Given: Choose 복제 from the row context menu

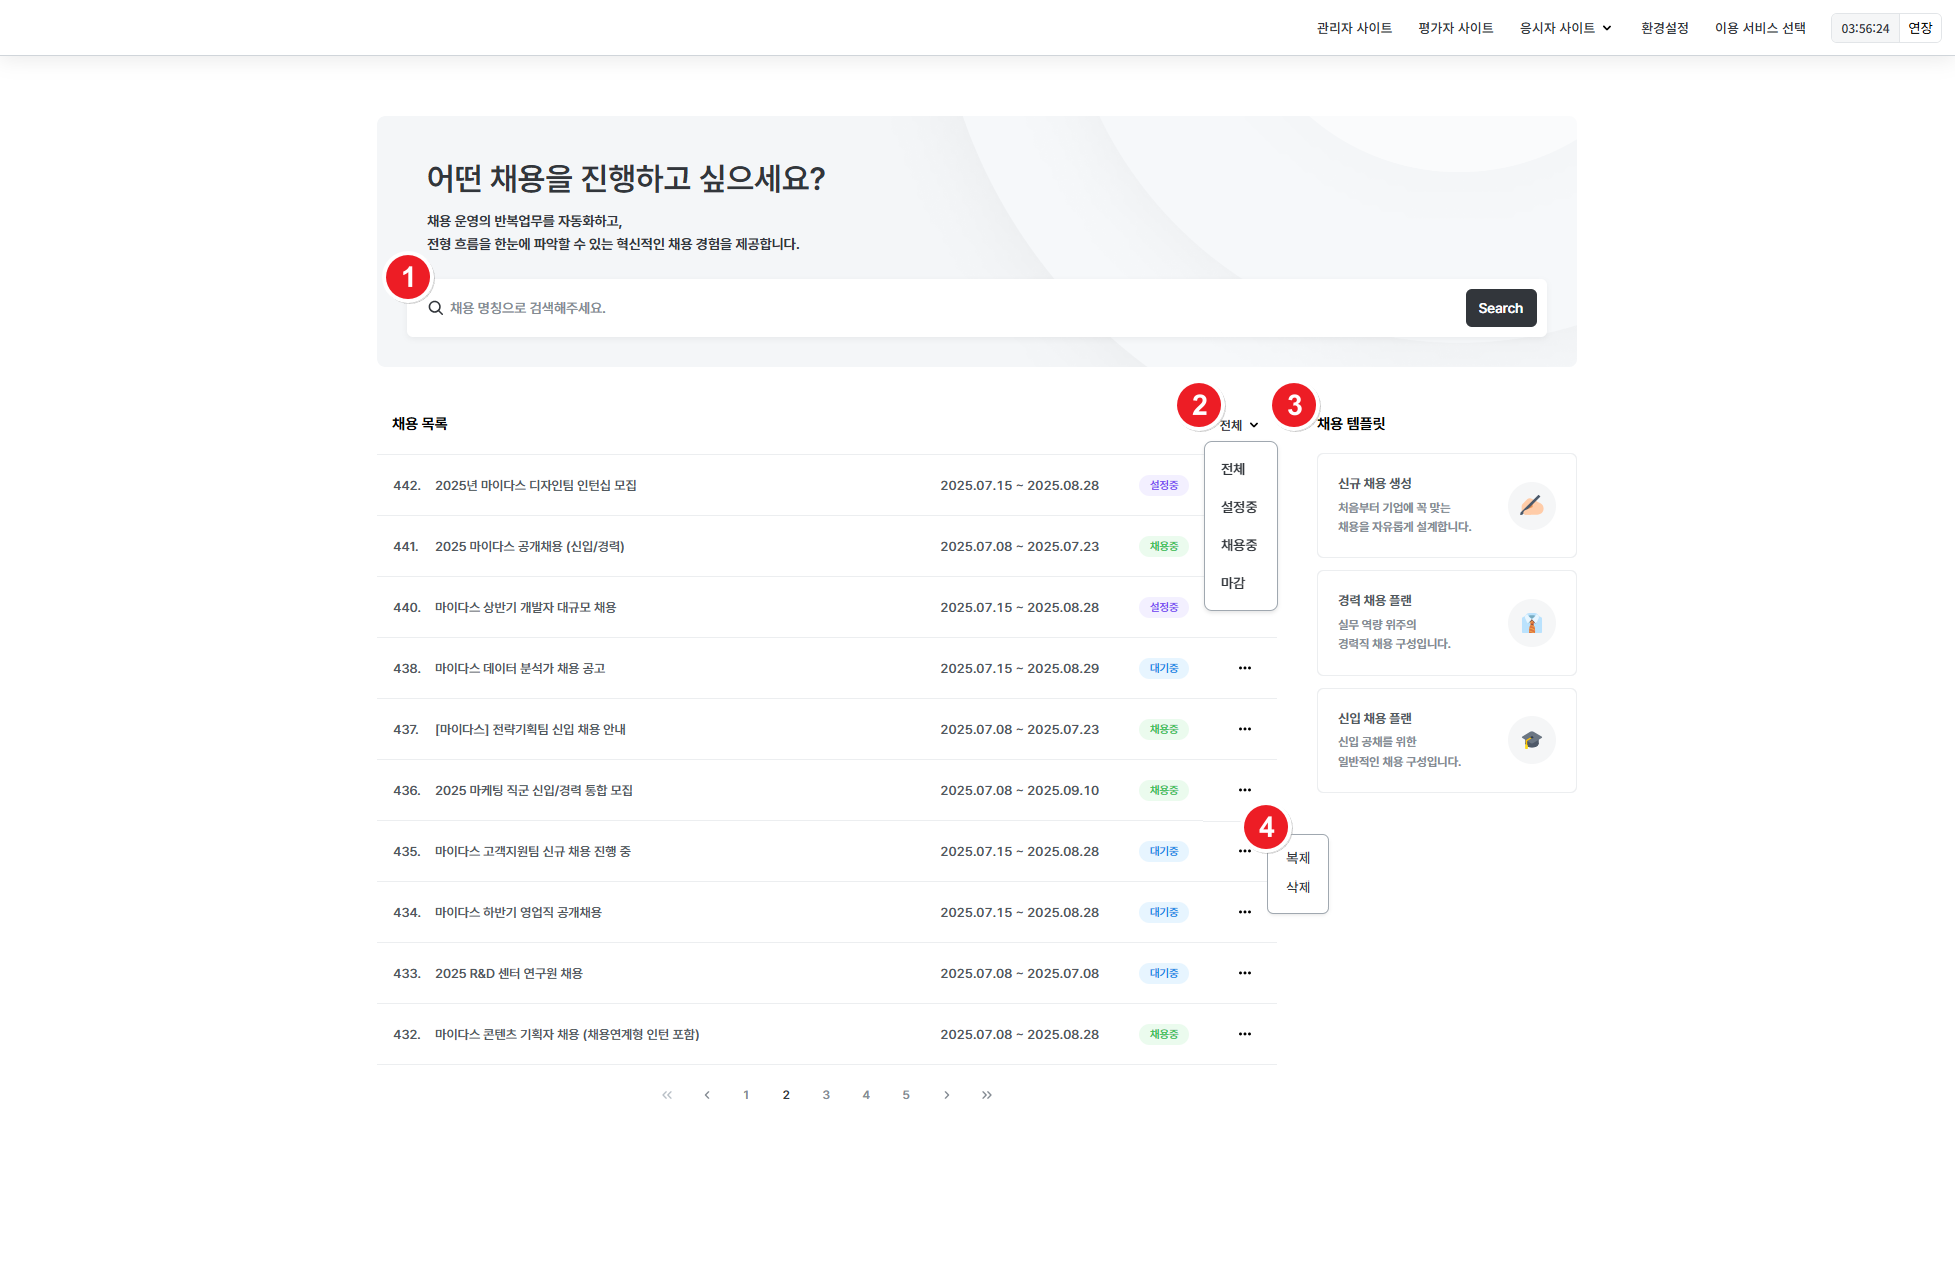Looking at the screenshot, I should tap(1297, 858).
